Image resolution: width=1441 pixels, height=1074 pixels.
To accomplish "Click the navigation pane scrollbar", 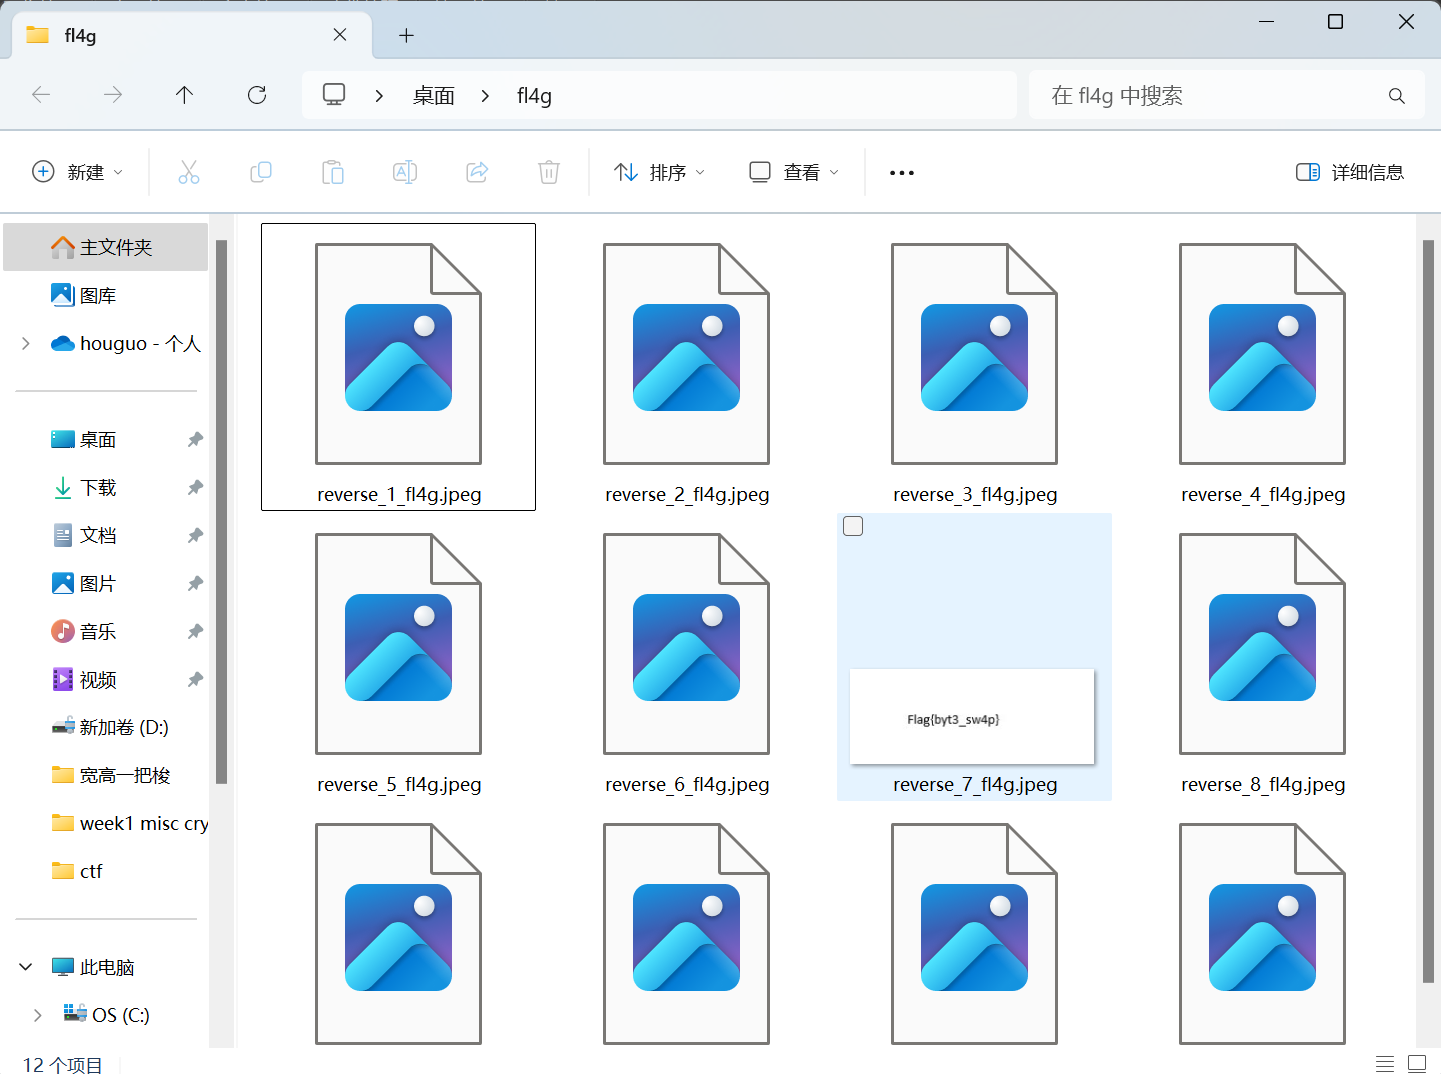I will point(221,511).
